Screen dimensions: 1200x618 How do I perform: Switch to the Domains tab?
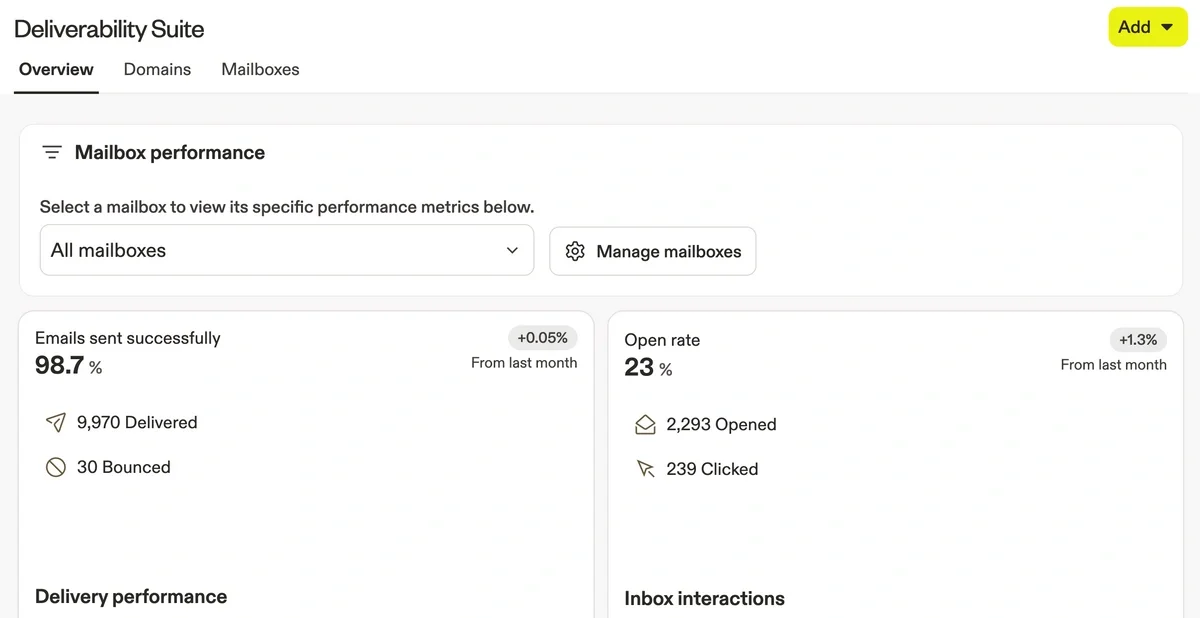(157, 69)
